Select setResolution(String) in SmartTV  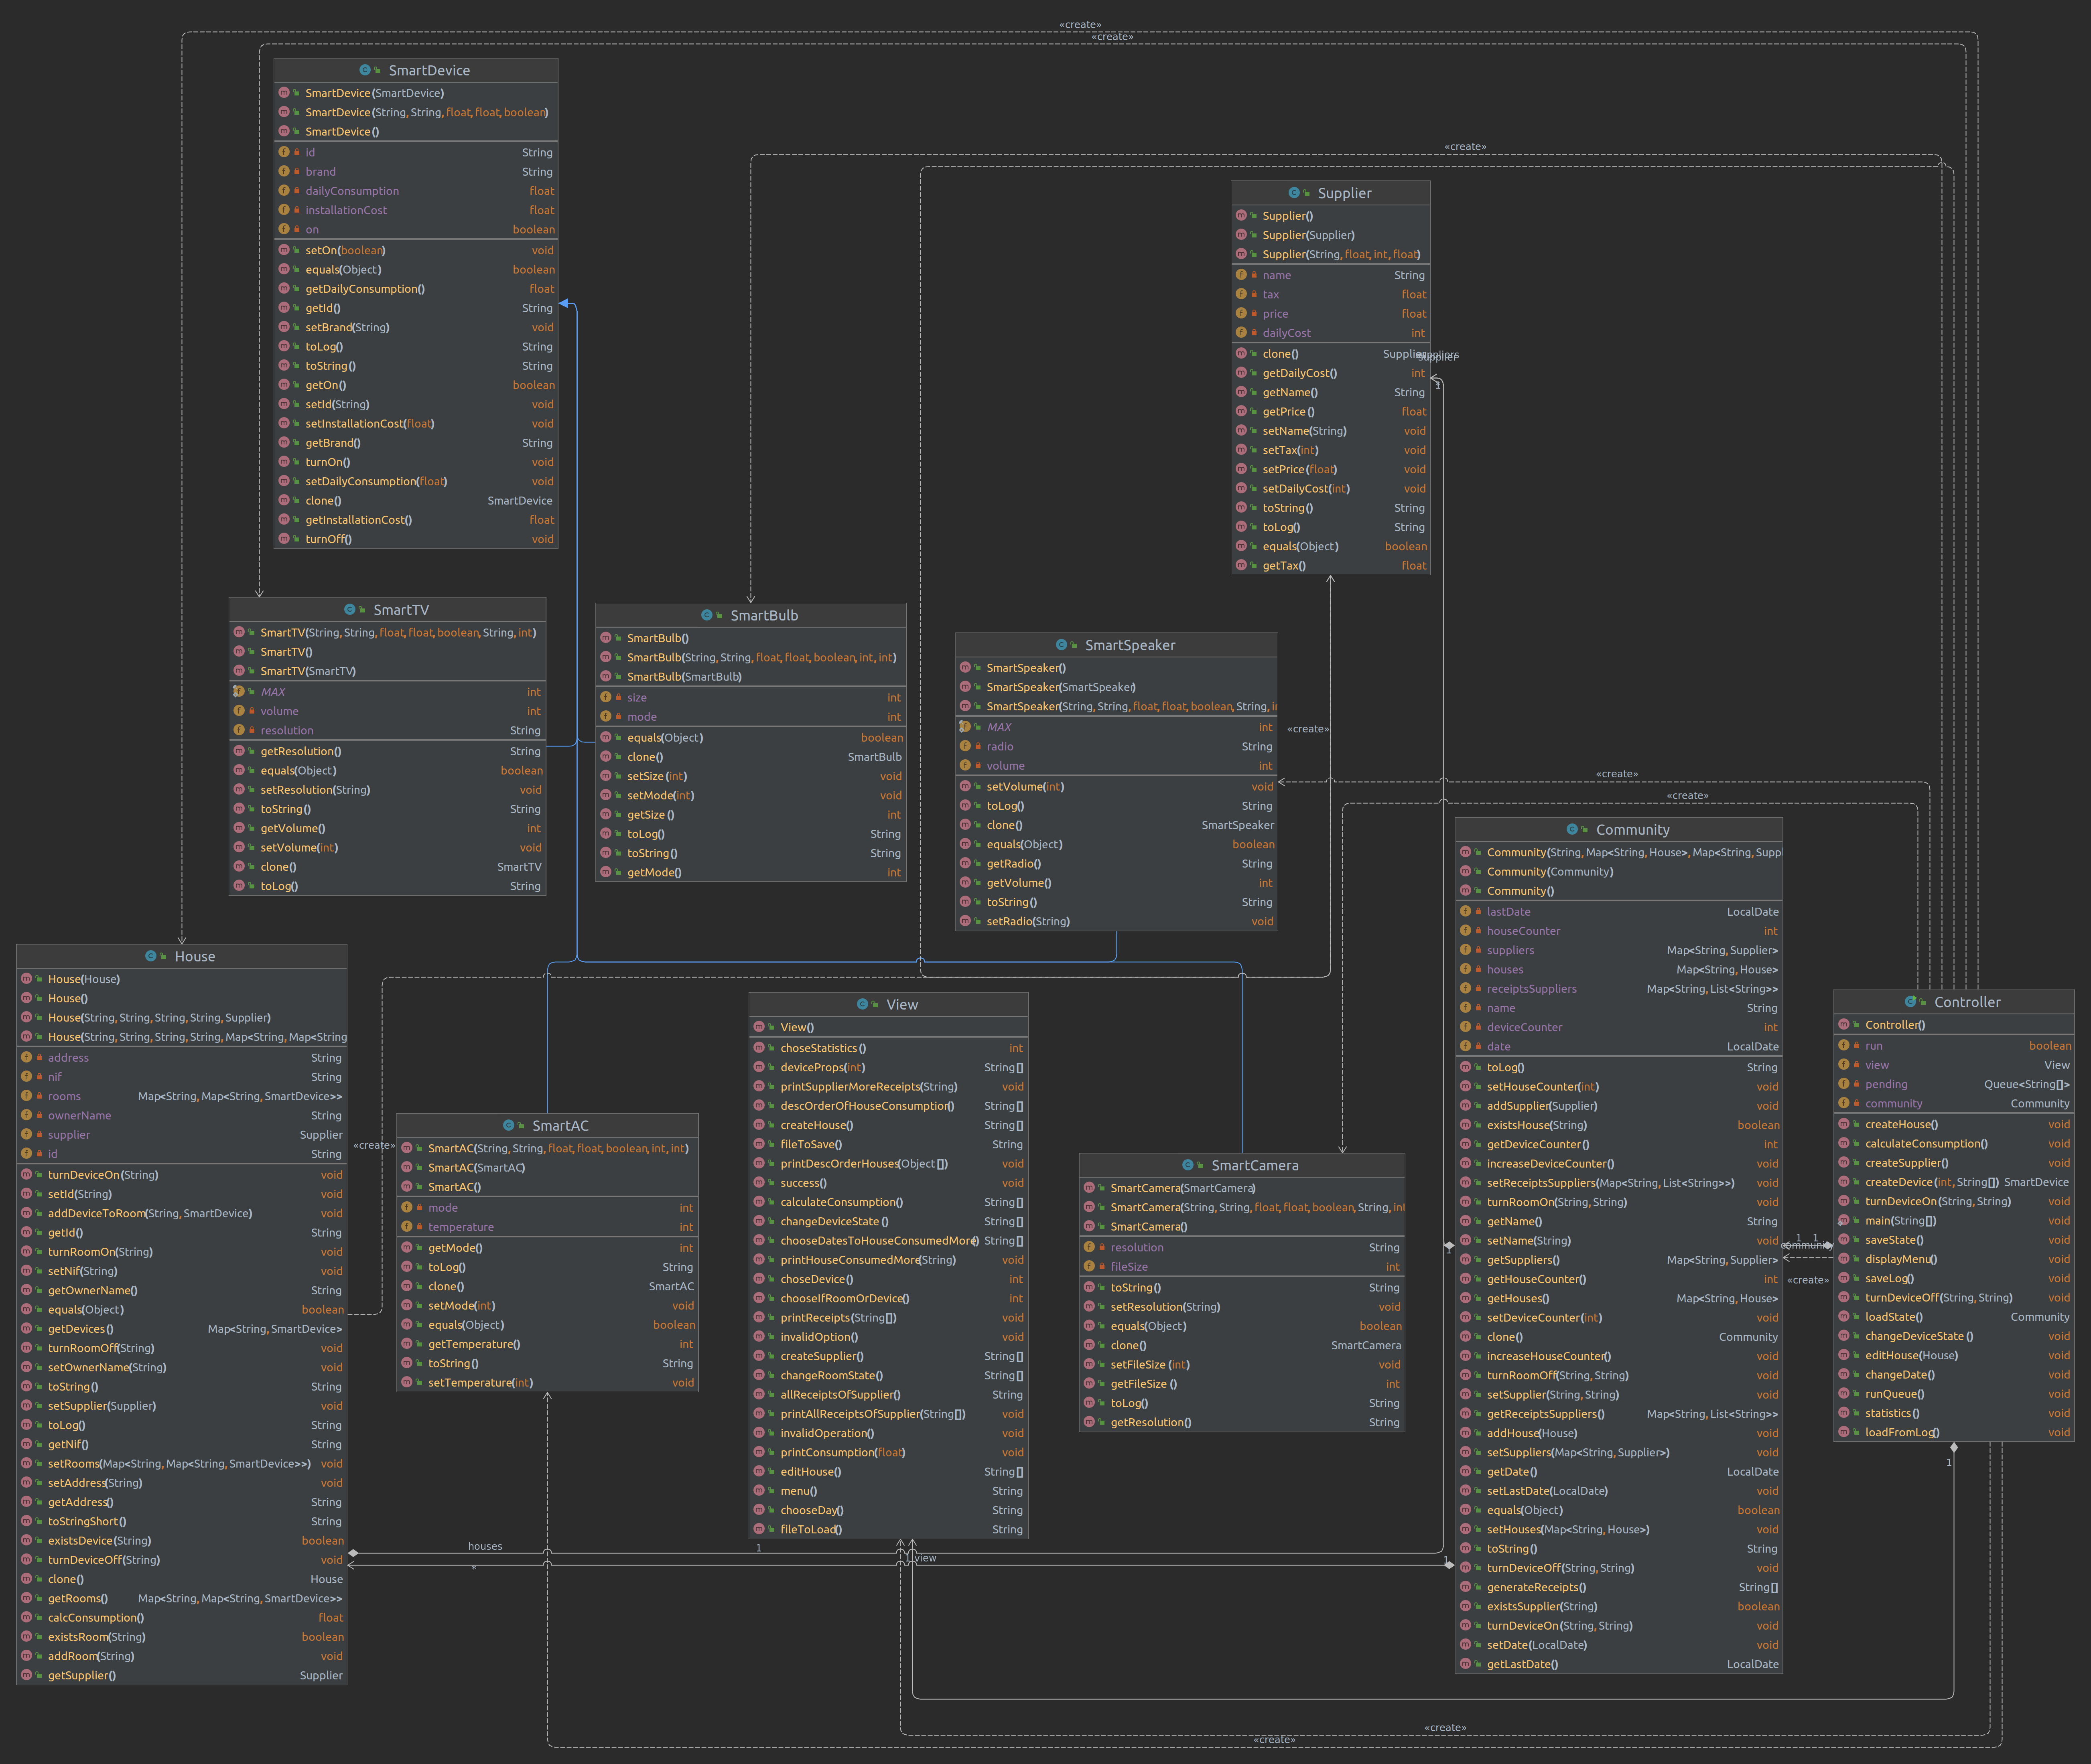point(315,790)
